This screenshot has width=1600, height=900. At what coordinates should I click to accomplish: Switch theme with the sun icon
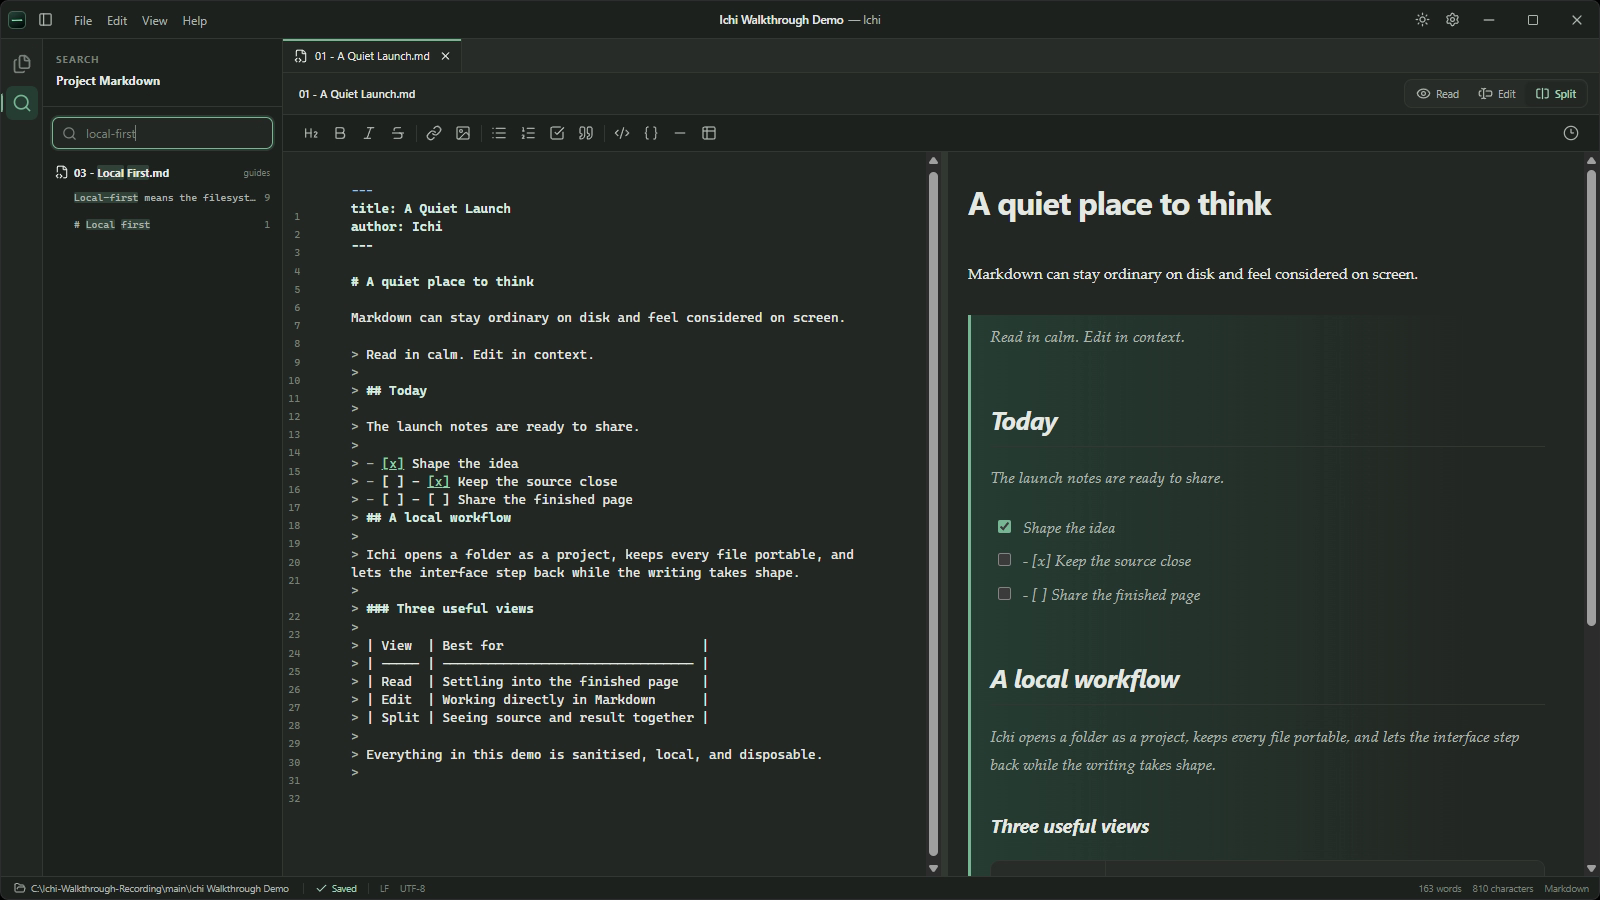pos(1422,20)
